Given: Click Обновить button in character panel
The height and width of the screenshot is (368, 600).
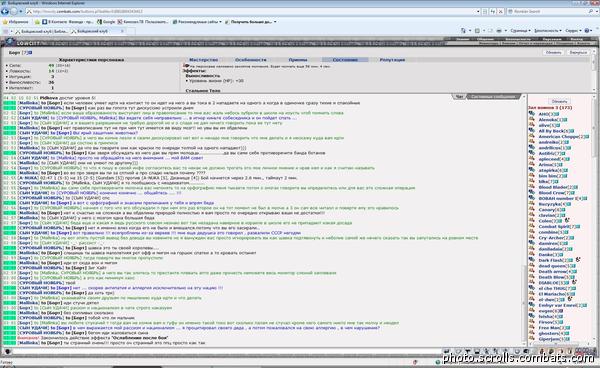Looking at the screenshot, I should click(x=553, y=52).
